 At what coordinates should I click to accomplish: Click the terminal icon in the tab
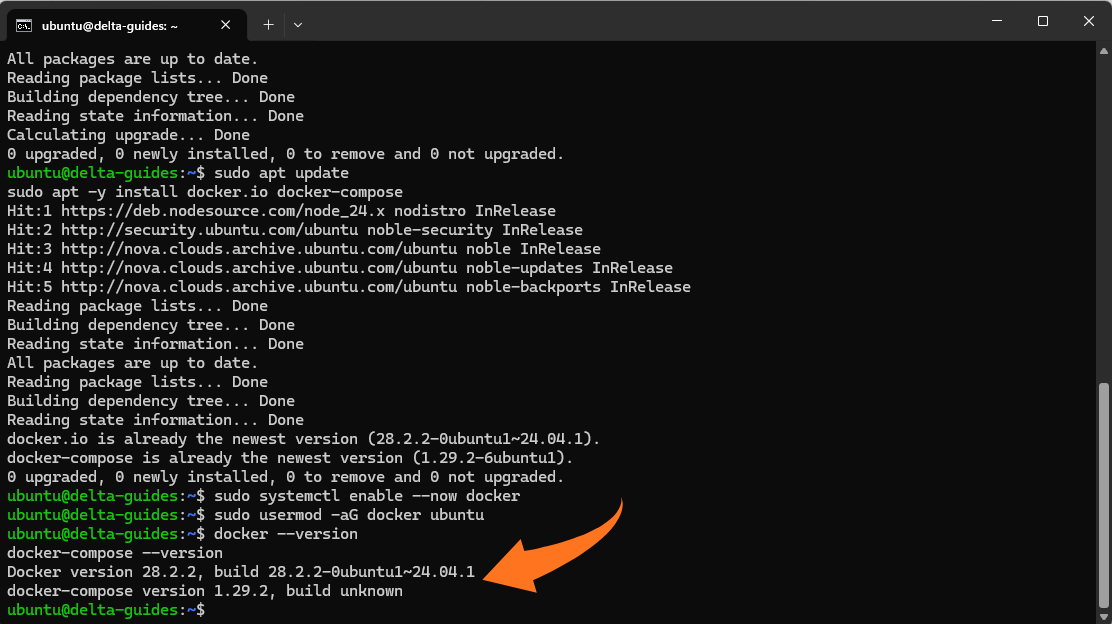coord(24,24)
